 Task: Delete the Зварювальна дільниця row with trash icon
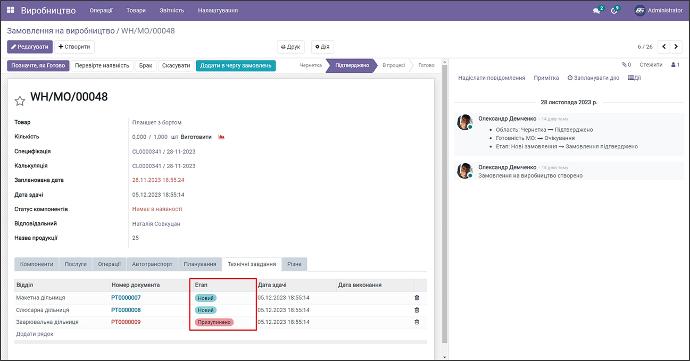coord(417,322)
